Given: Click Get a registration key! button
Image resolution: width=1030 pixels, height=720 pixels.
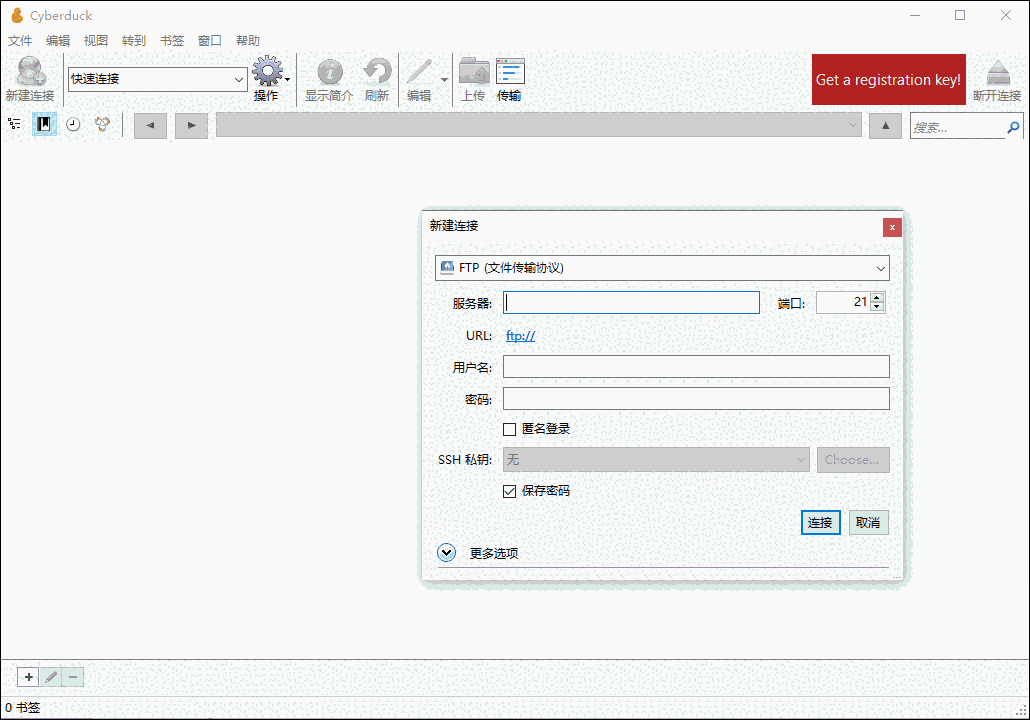Looking at the screenshot, I should point(888,80).
